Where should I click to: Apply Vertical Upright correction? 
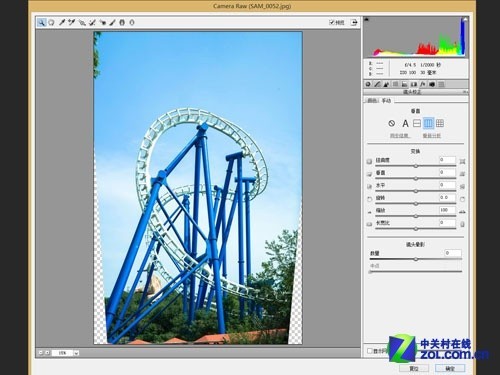click(428, 123)
